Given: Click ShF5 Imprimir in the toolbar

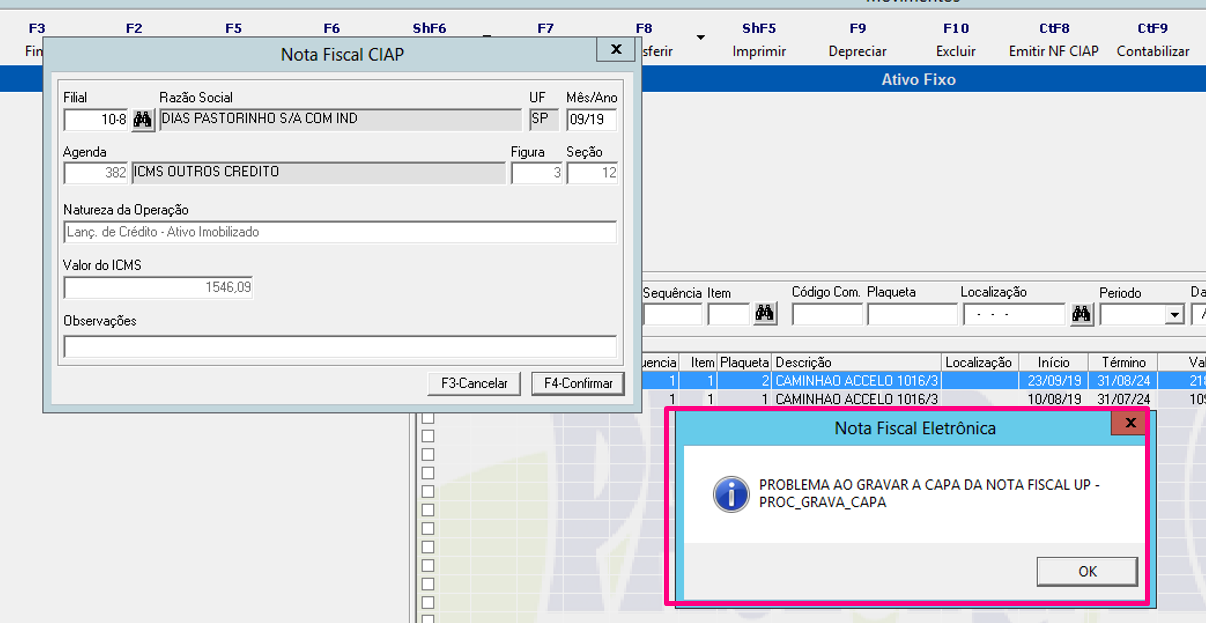Looking at the screenshot, I should pyautogui.click(x=759, y=40).
